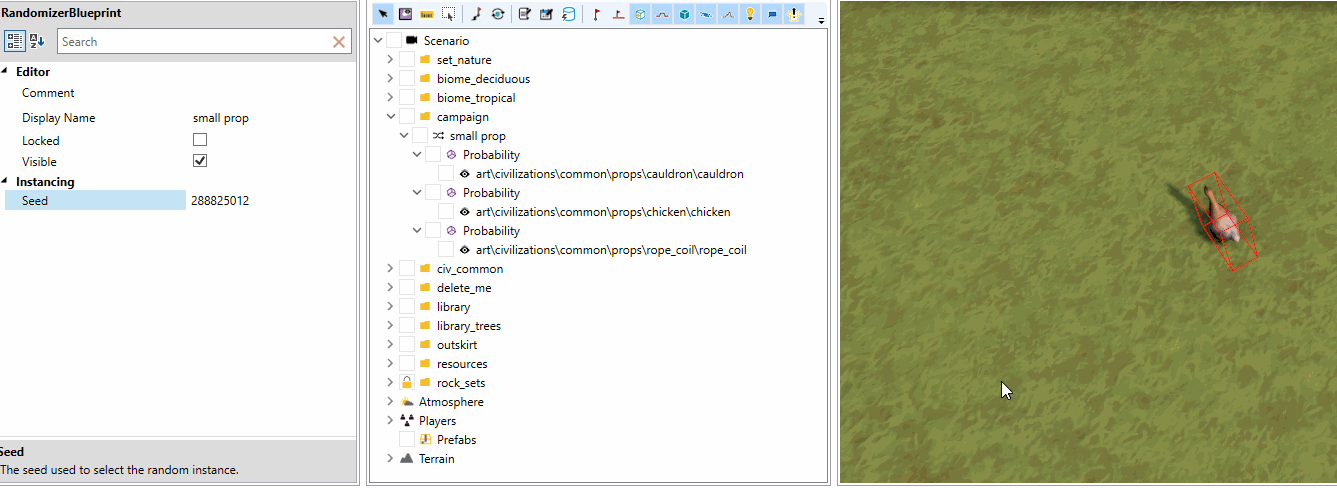
Task: Select the resources folder
Action: click(462, 364)
